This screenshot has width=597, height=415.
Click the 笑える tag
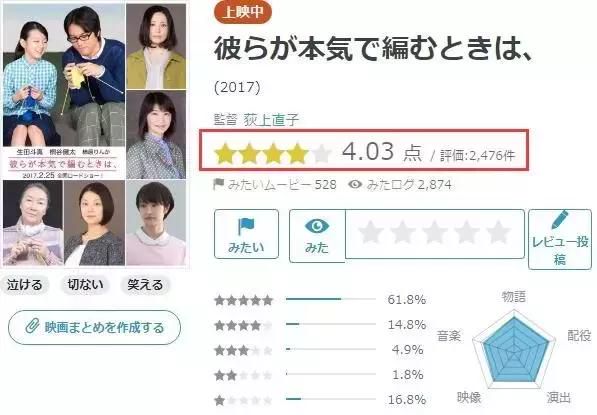point(145,284)
